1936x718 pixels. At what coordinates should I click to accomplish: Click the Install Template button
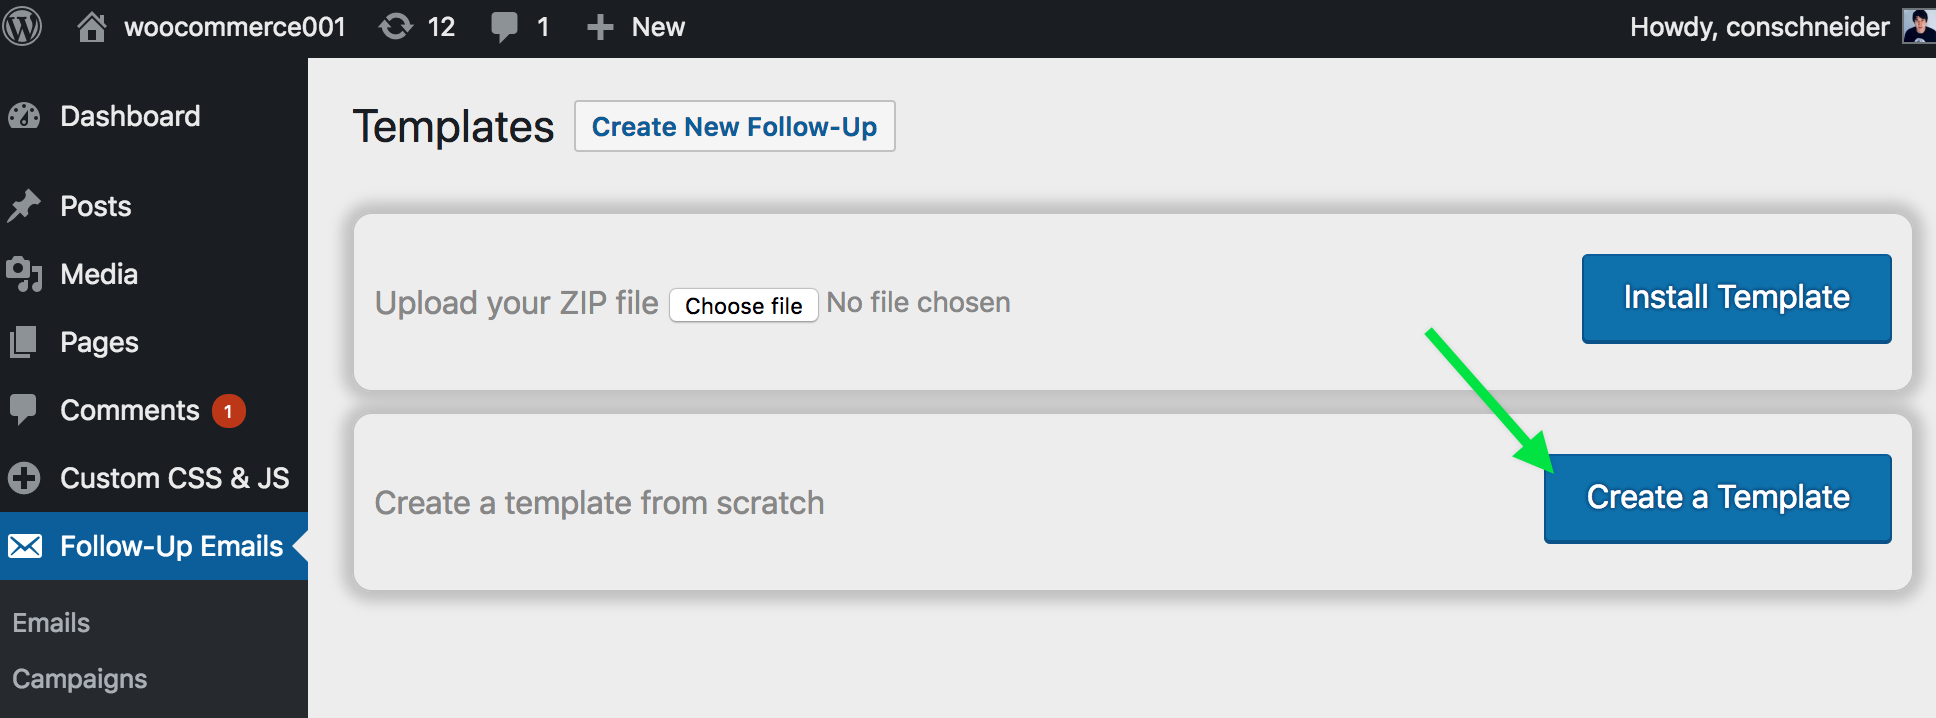1737,298
